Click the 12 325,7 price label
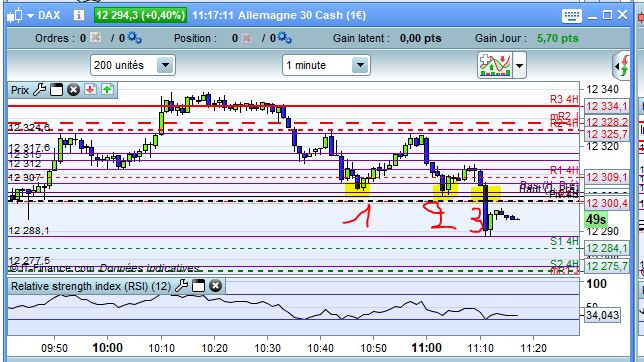 pos(607,134)
